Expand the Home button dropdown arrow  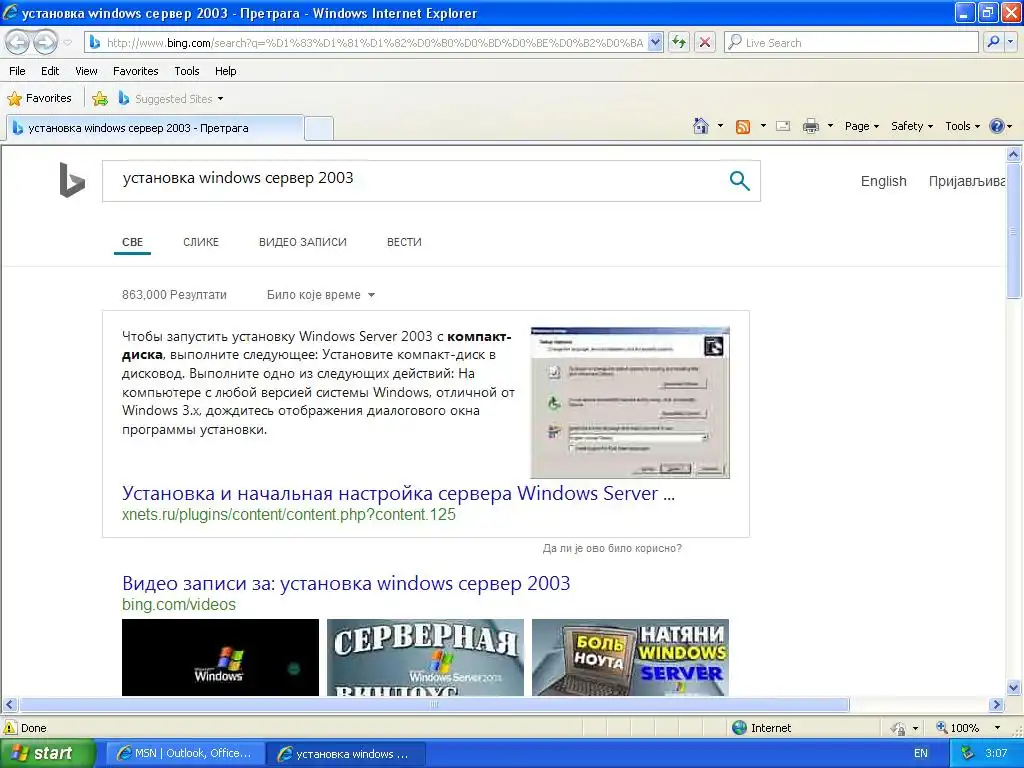pyautogui.click(x=720, y=126)
